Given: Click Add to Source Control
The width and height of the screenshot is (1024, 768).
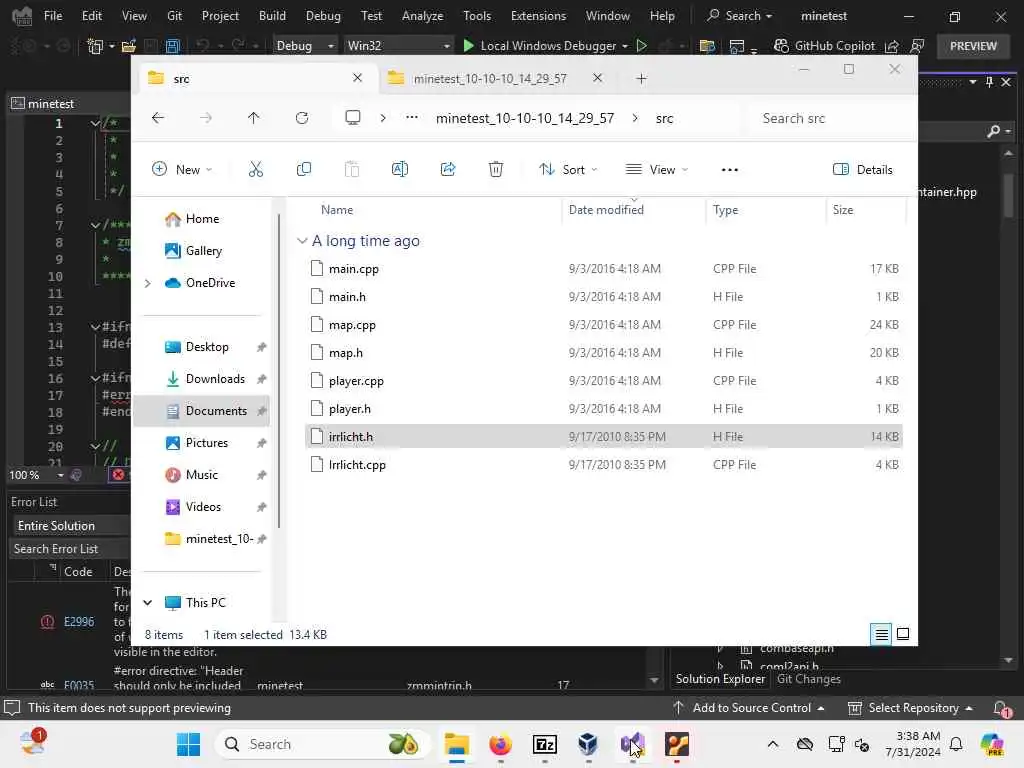Looking at the screenshot, I should [748, 708].
